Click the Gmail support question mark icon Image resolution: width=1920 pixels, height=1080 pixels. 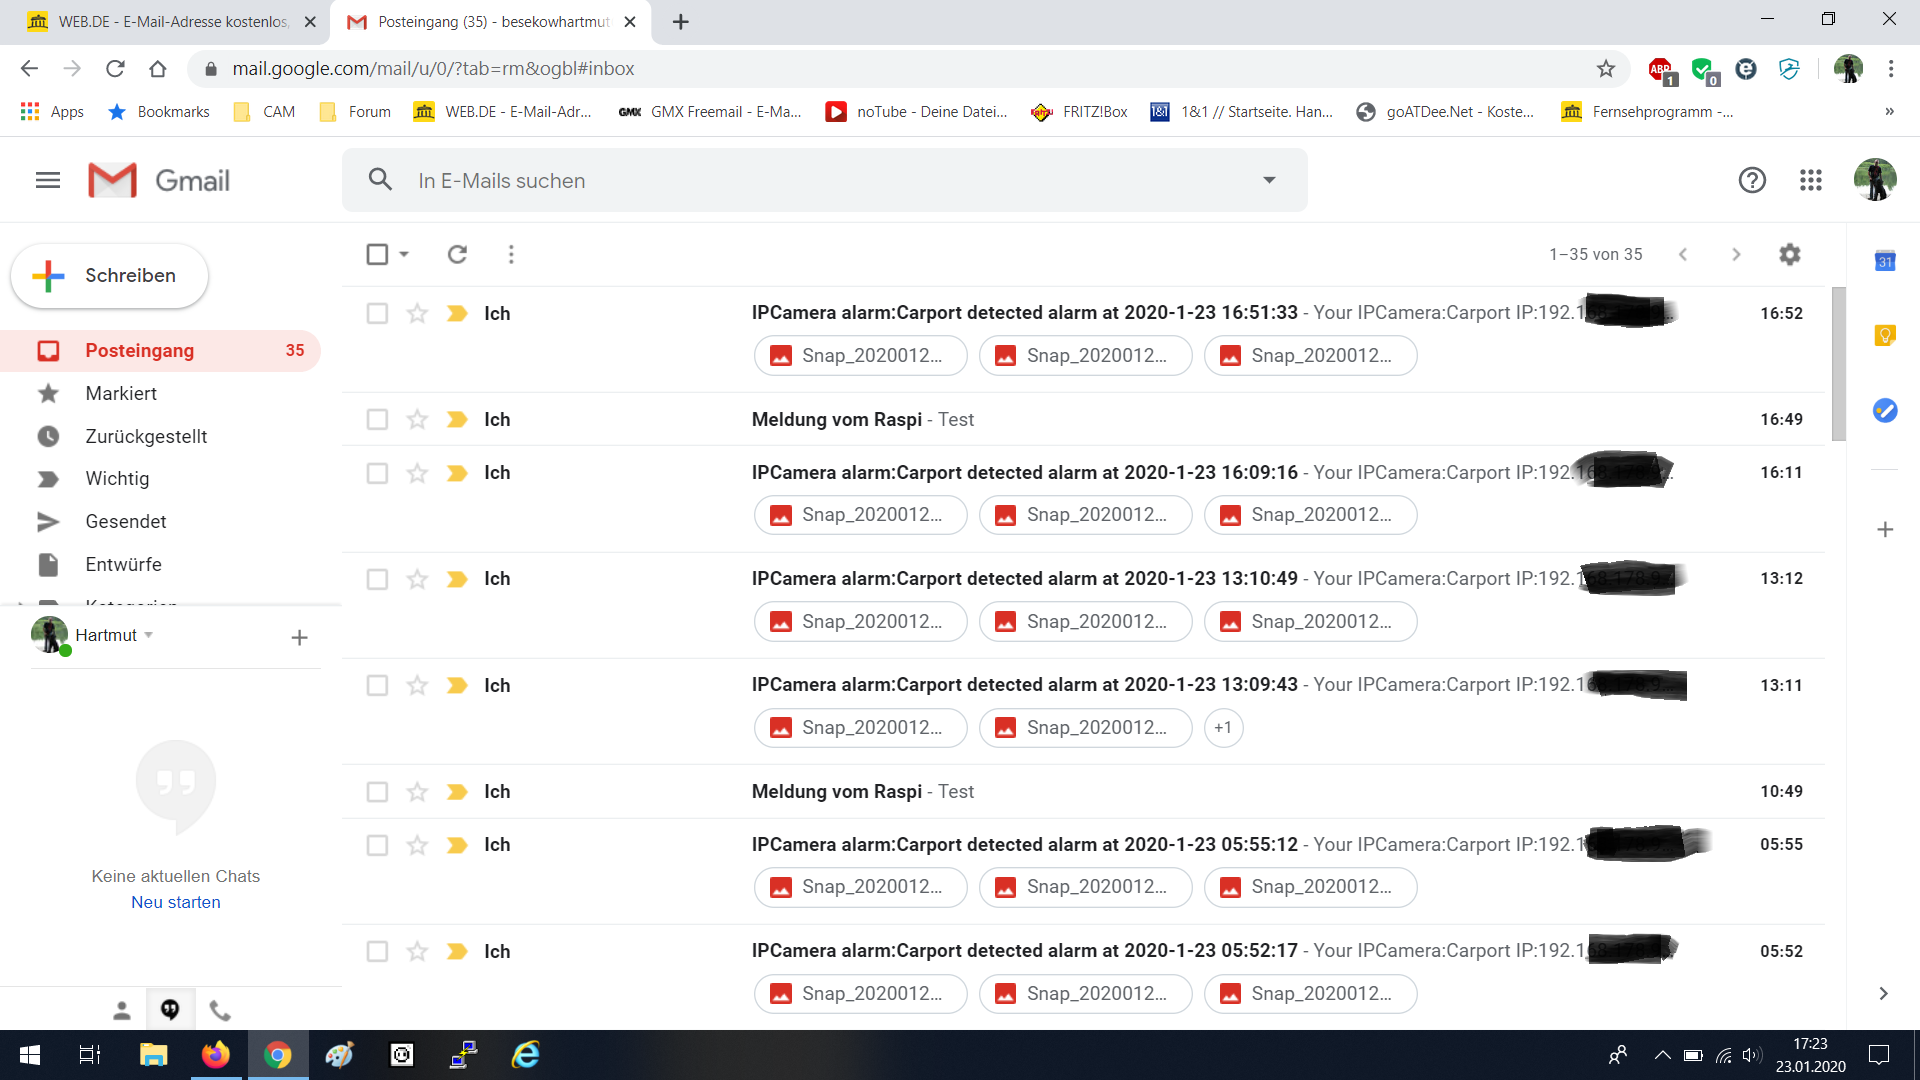(x=1752, y=180)
